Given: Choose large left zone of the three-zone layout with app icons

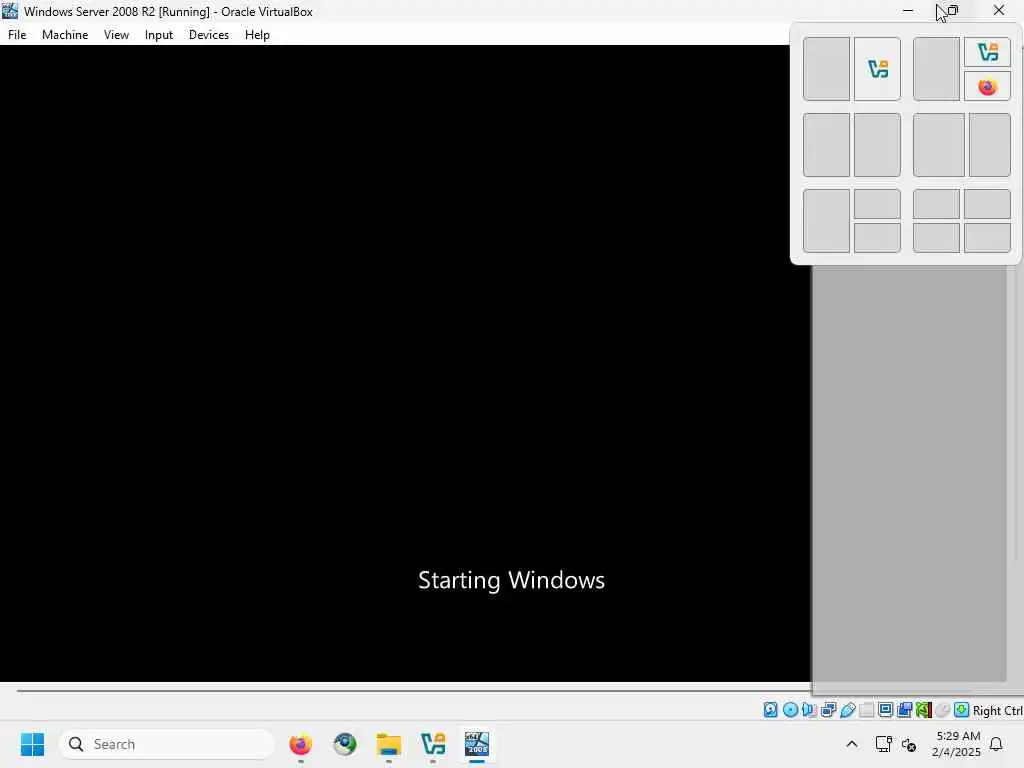Looking at the screenshot, I should pos(936,69).
